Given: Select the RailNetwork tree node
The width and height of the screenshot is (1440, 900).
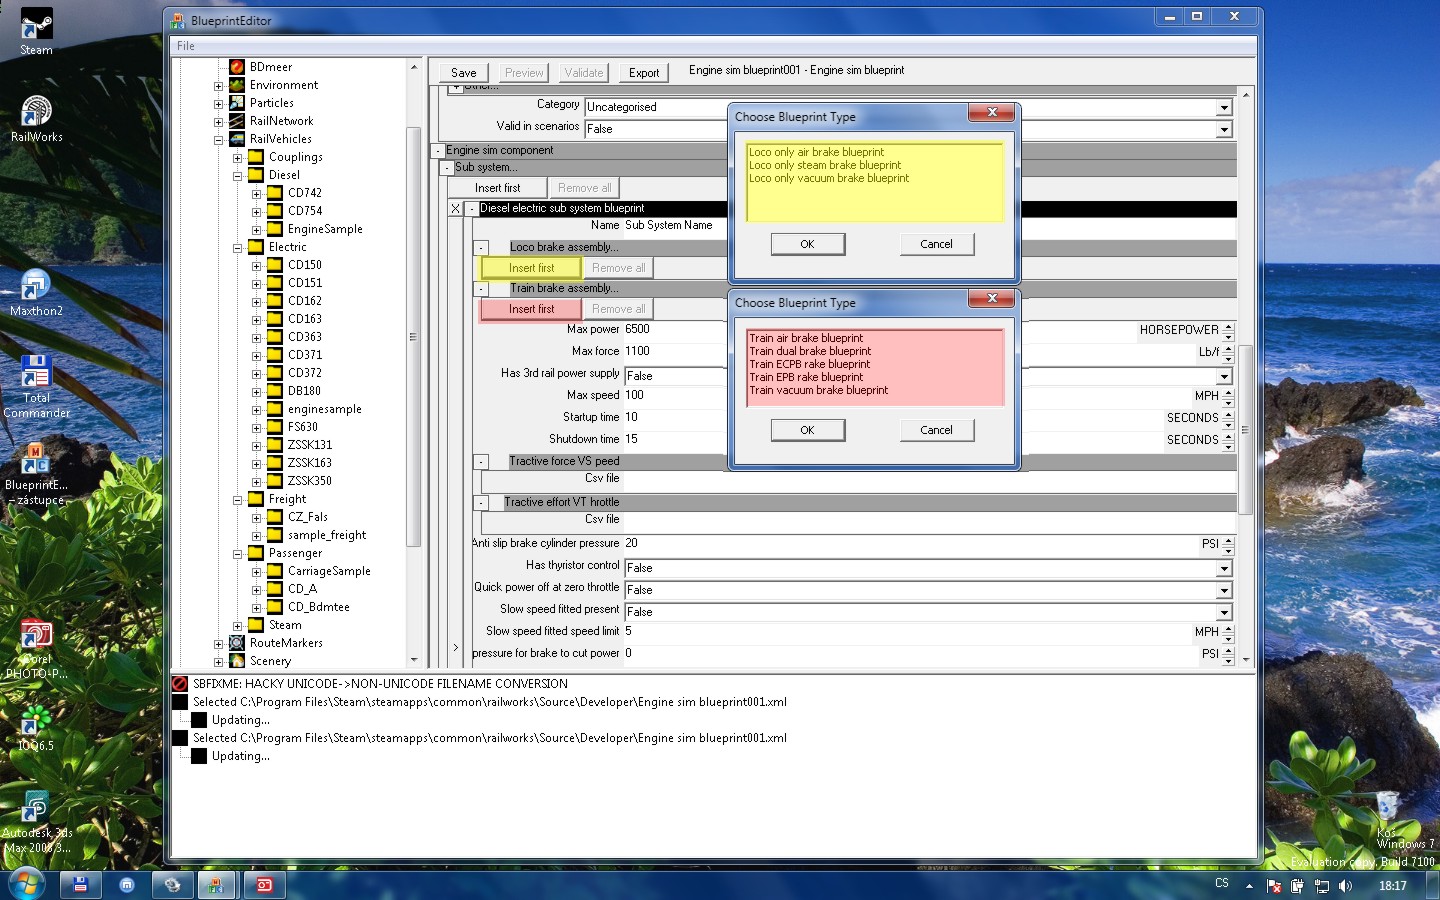Looking at the screenshot, I should [x=281, y=121].
